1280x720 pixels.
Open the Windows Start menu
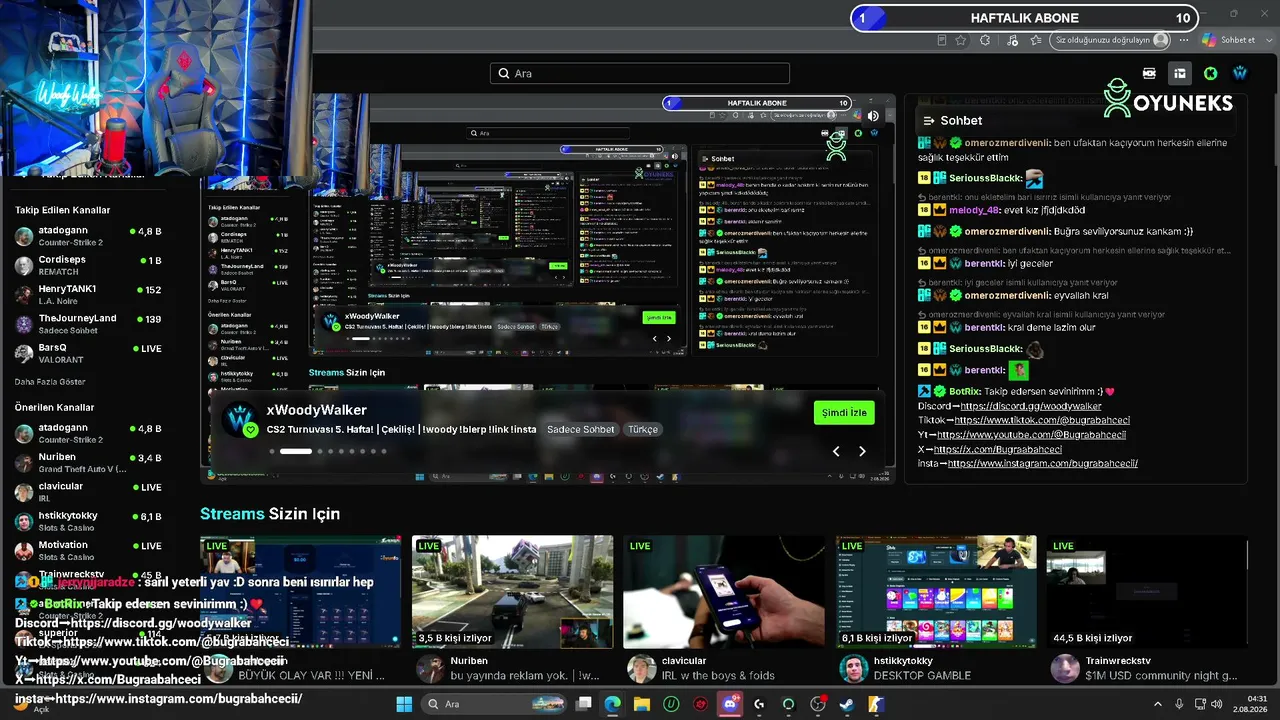(x=404, y=704)
